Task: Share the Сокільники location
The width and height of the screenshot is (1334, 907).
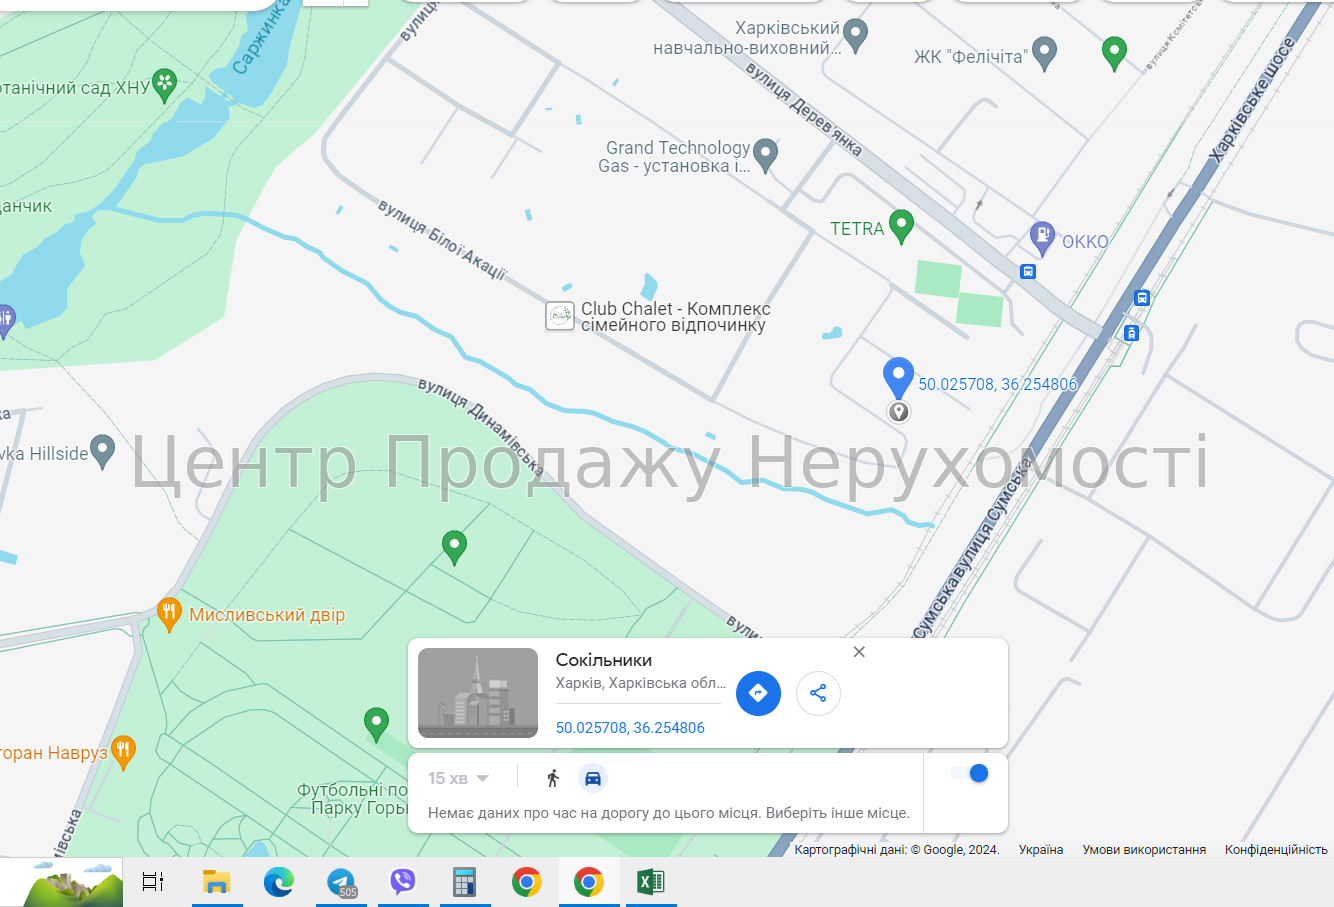Action: tap(818, 693)
